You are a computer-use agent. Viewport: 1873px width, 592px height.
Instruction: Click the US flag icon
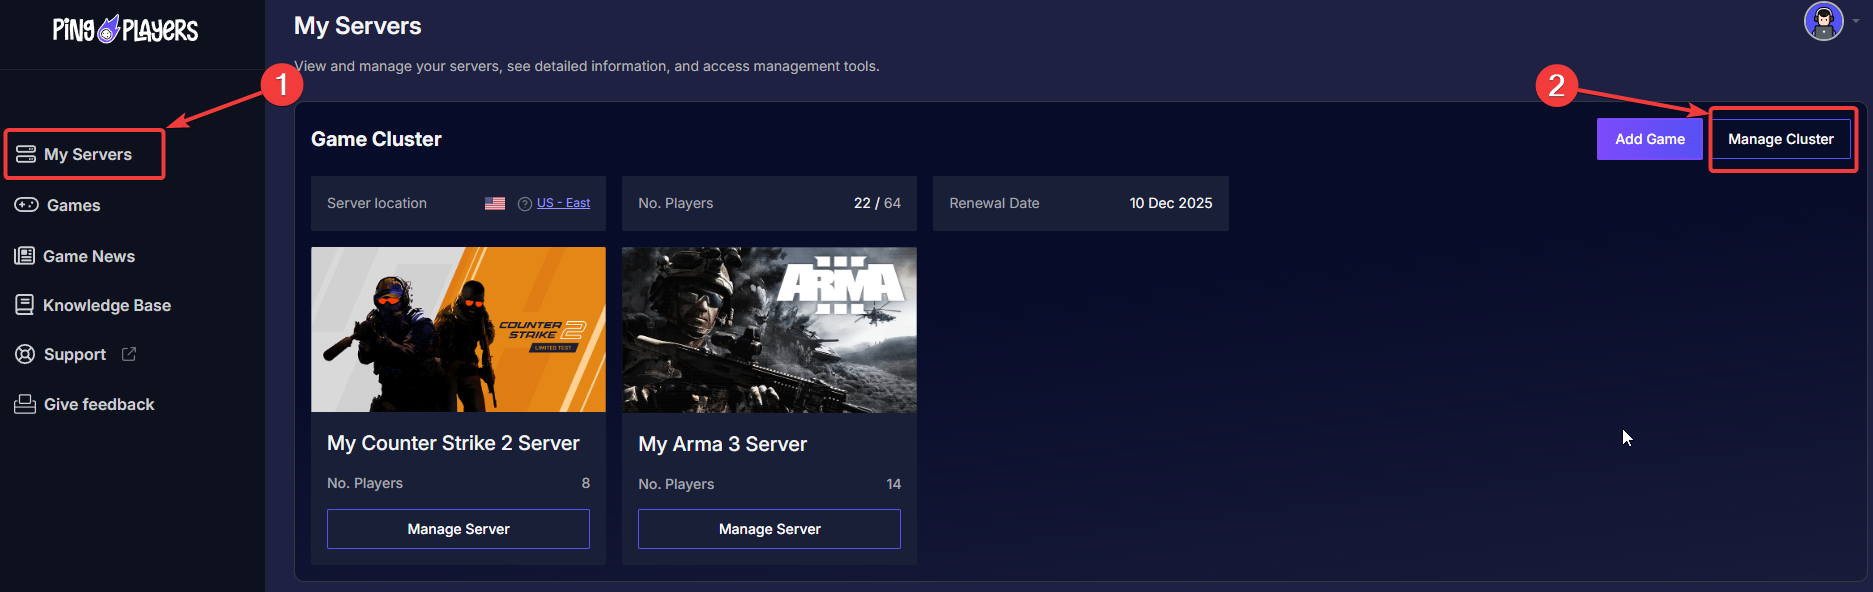point(495,203)
